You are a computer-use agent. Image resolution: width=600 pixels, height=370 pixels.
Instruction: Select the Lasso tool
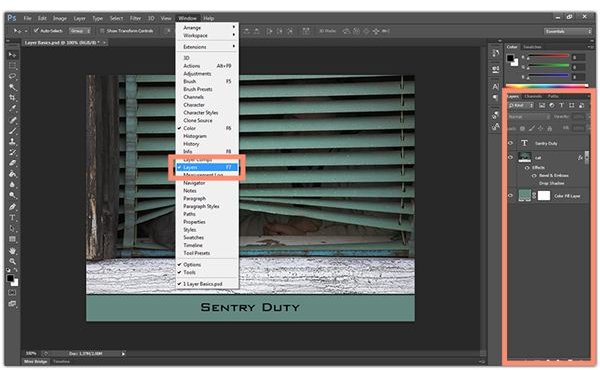pyautogui.click(x=12, y=77)
